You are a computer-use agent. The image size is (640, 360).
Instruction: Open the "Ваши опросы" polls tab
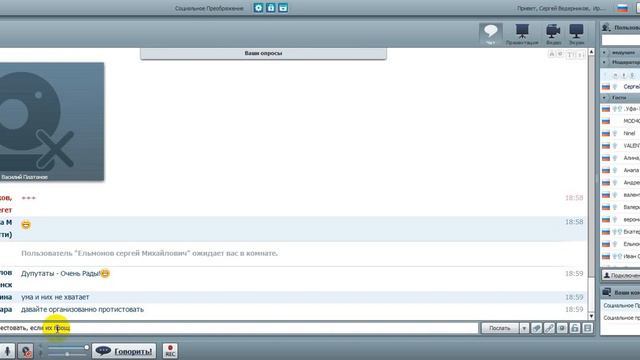[x=263, y=53]
